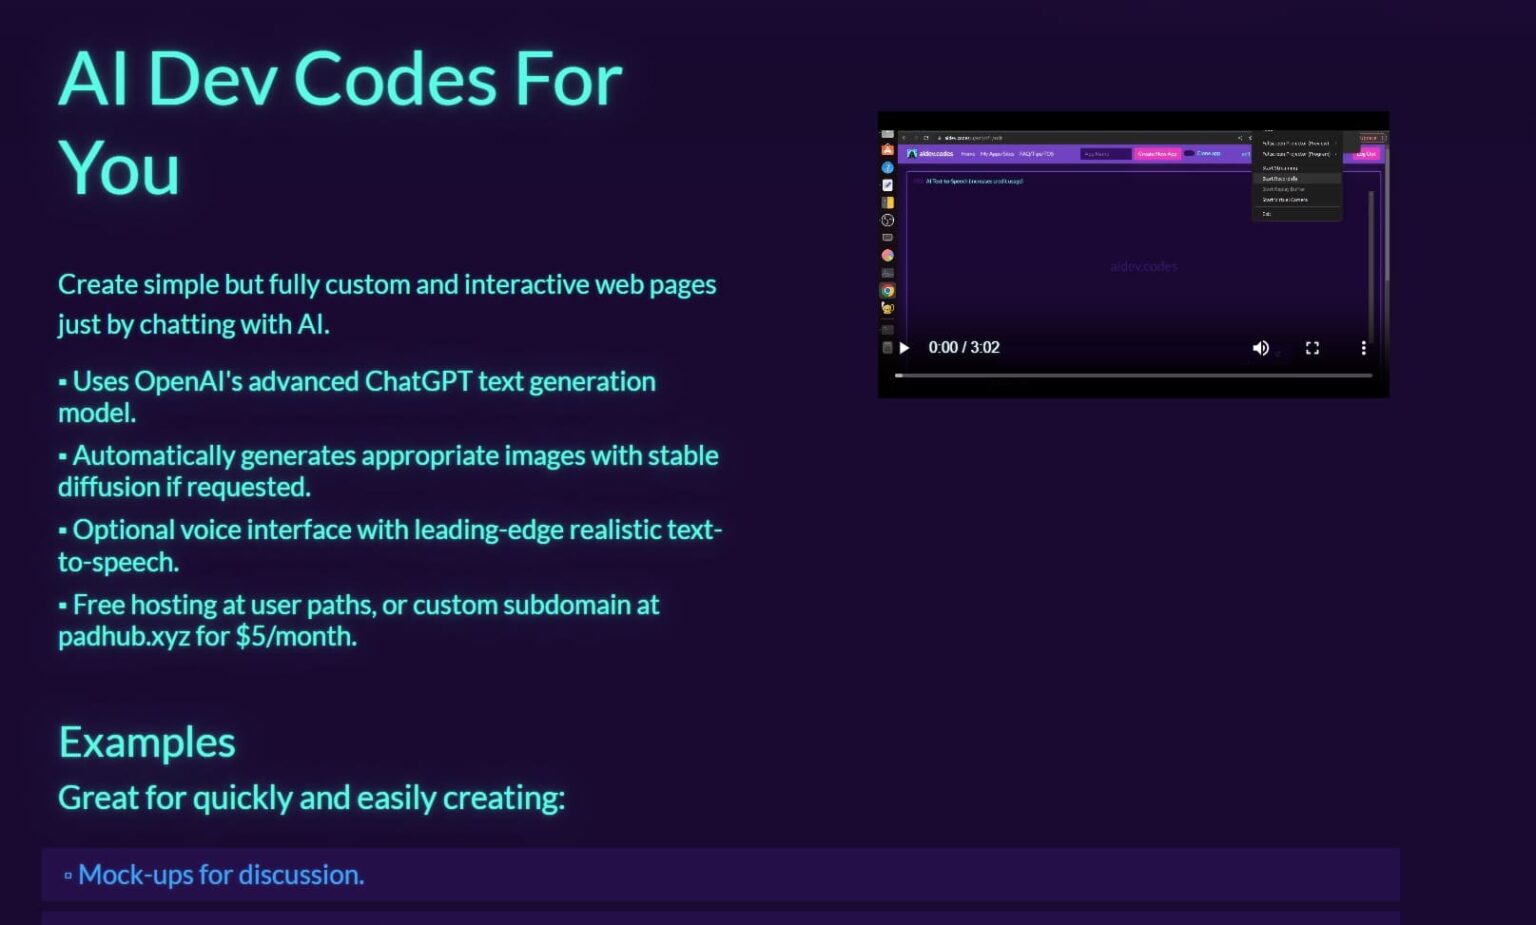Viewport: 1536px width, 925px height.
Task: Play the embedded demo video
Action: [x=904, y=348]
